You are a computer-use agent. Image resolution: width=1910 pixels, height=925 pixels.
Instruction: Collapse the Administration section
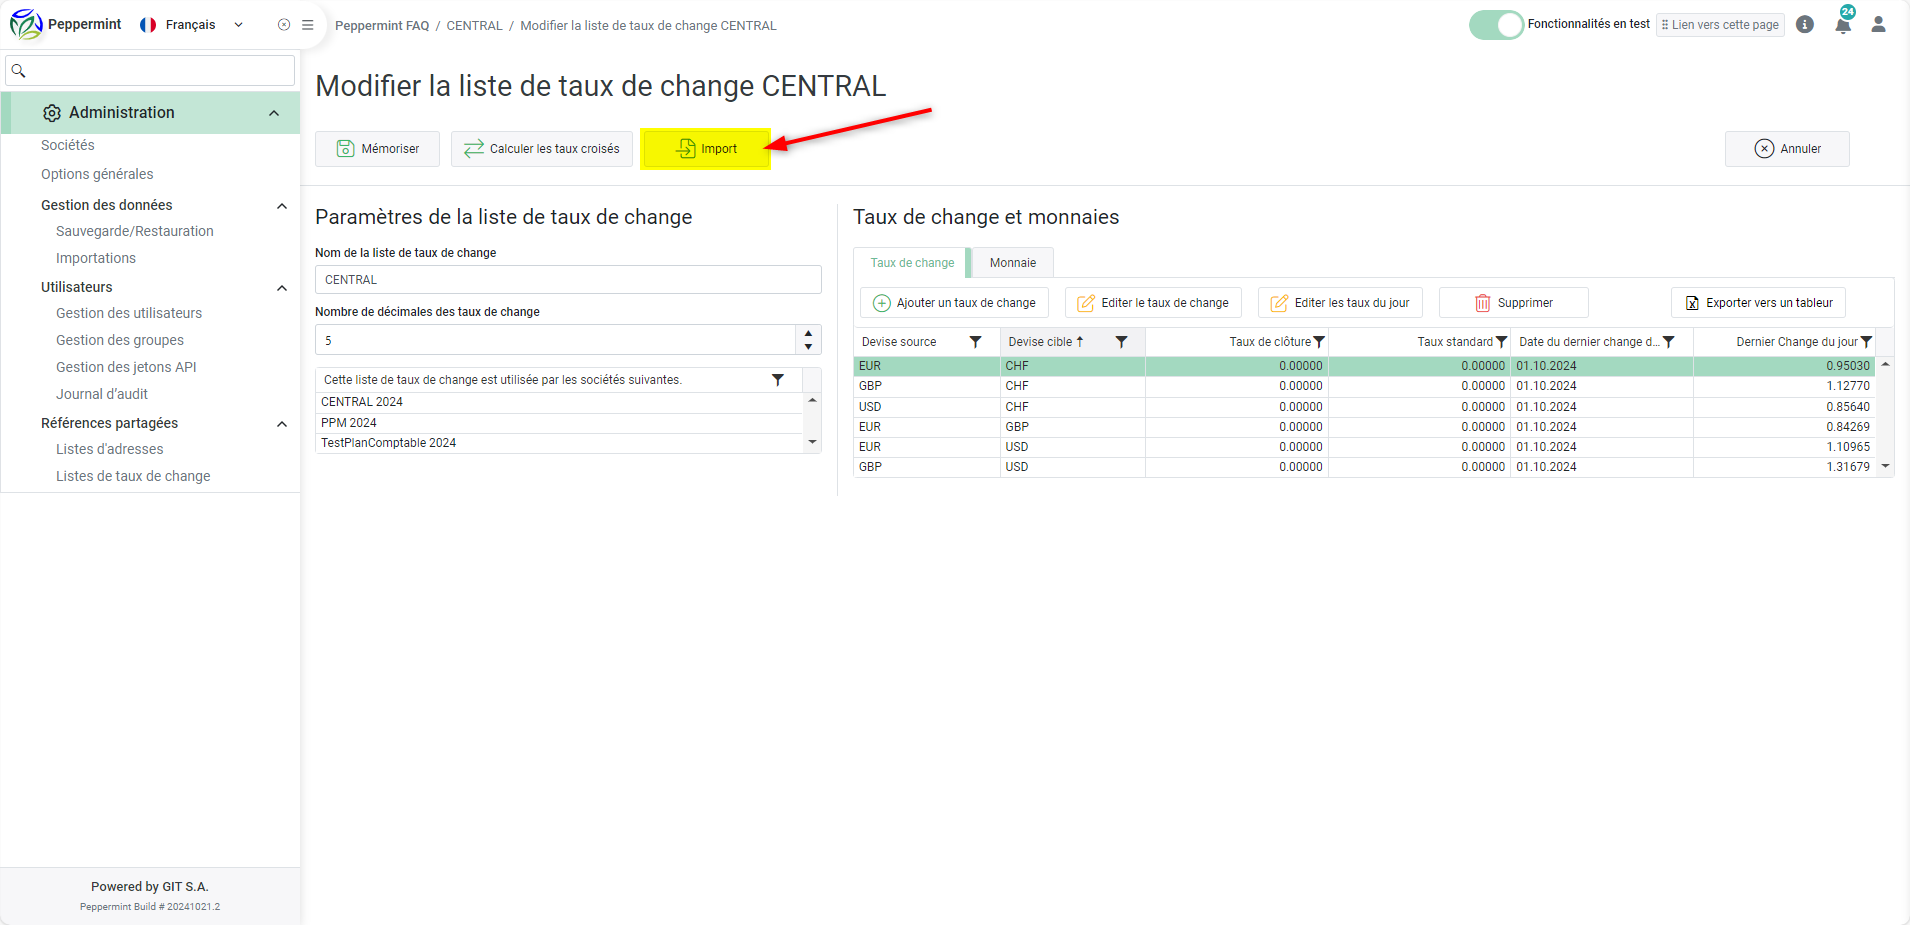pos(274,113)
